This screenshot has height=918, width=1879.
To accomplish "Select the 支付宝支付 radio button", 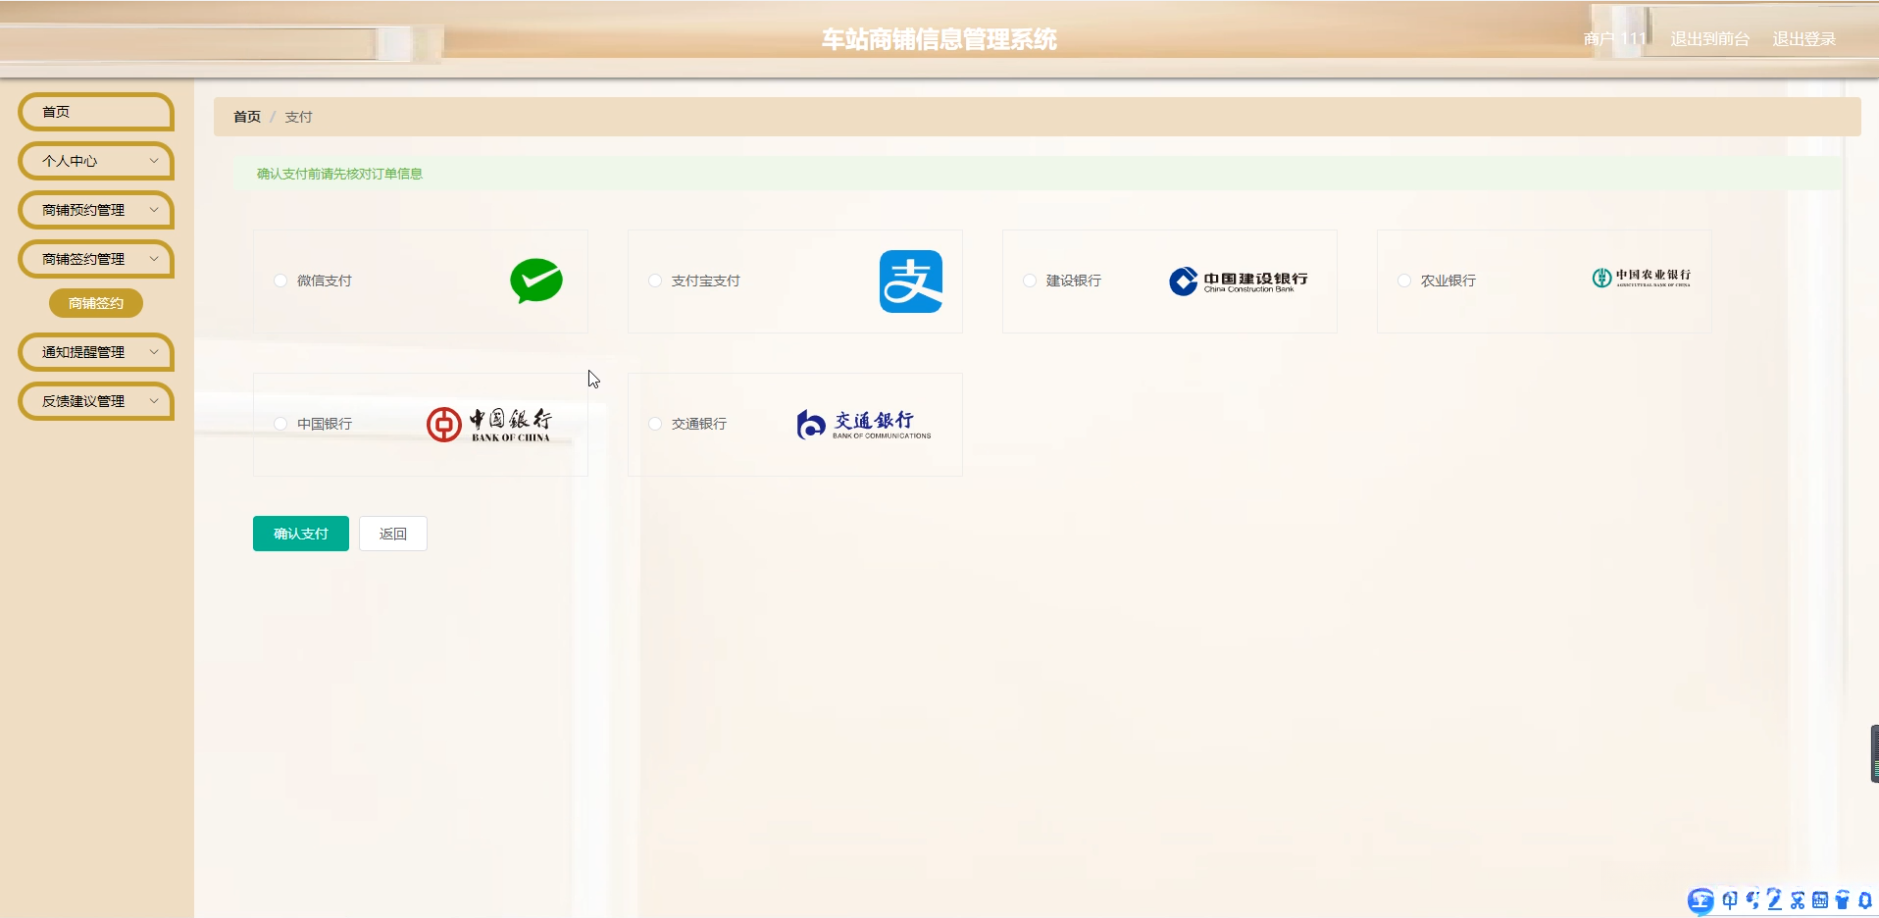I will coord(655,281).
